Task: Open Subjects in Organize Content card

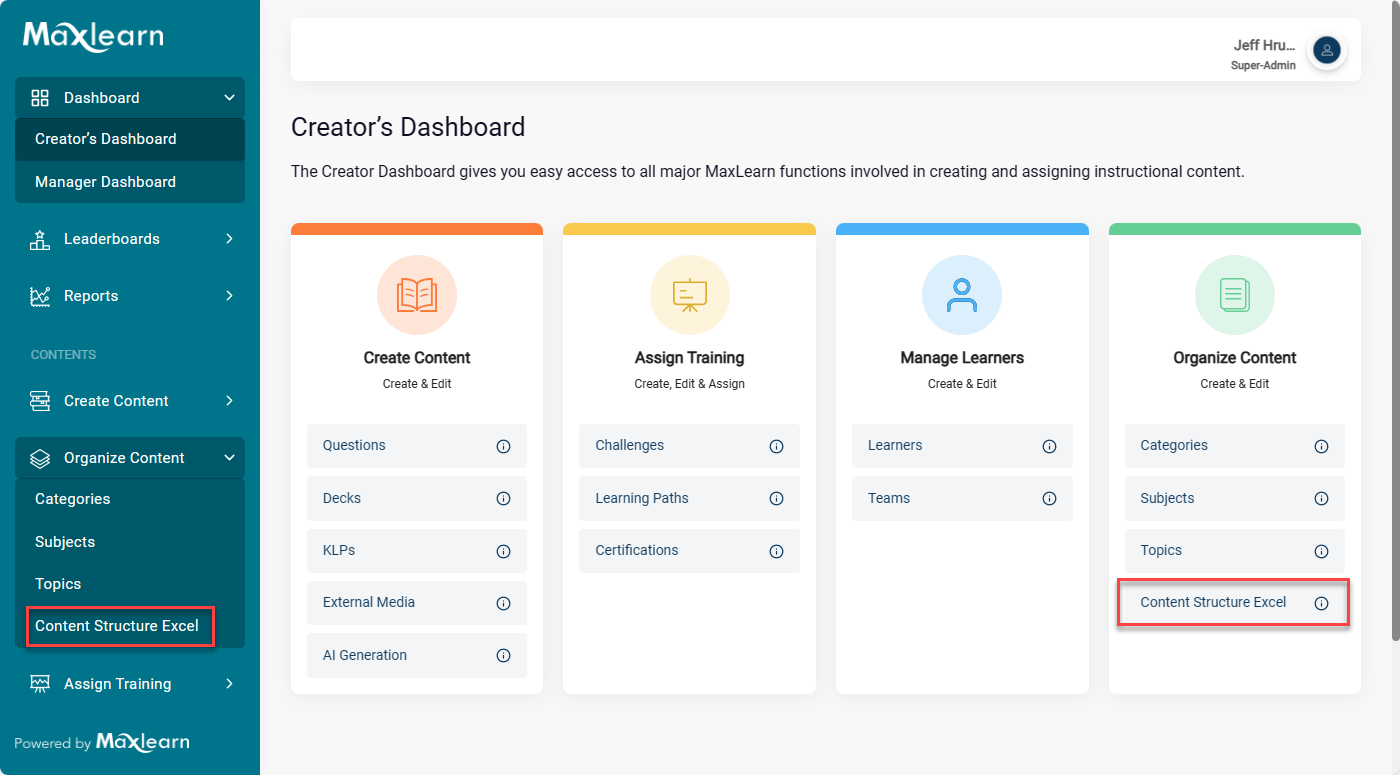Action: (1235, 498)
